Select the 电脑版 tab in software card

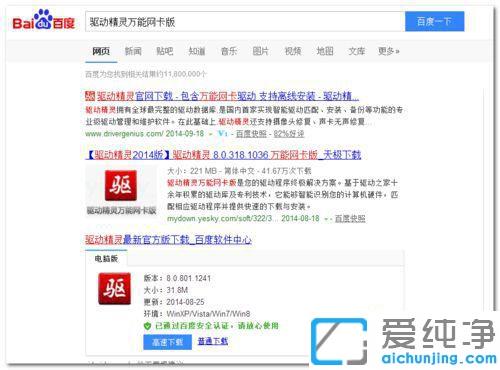coord(106,258)
